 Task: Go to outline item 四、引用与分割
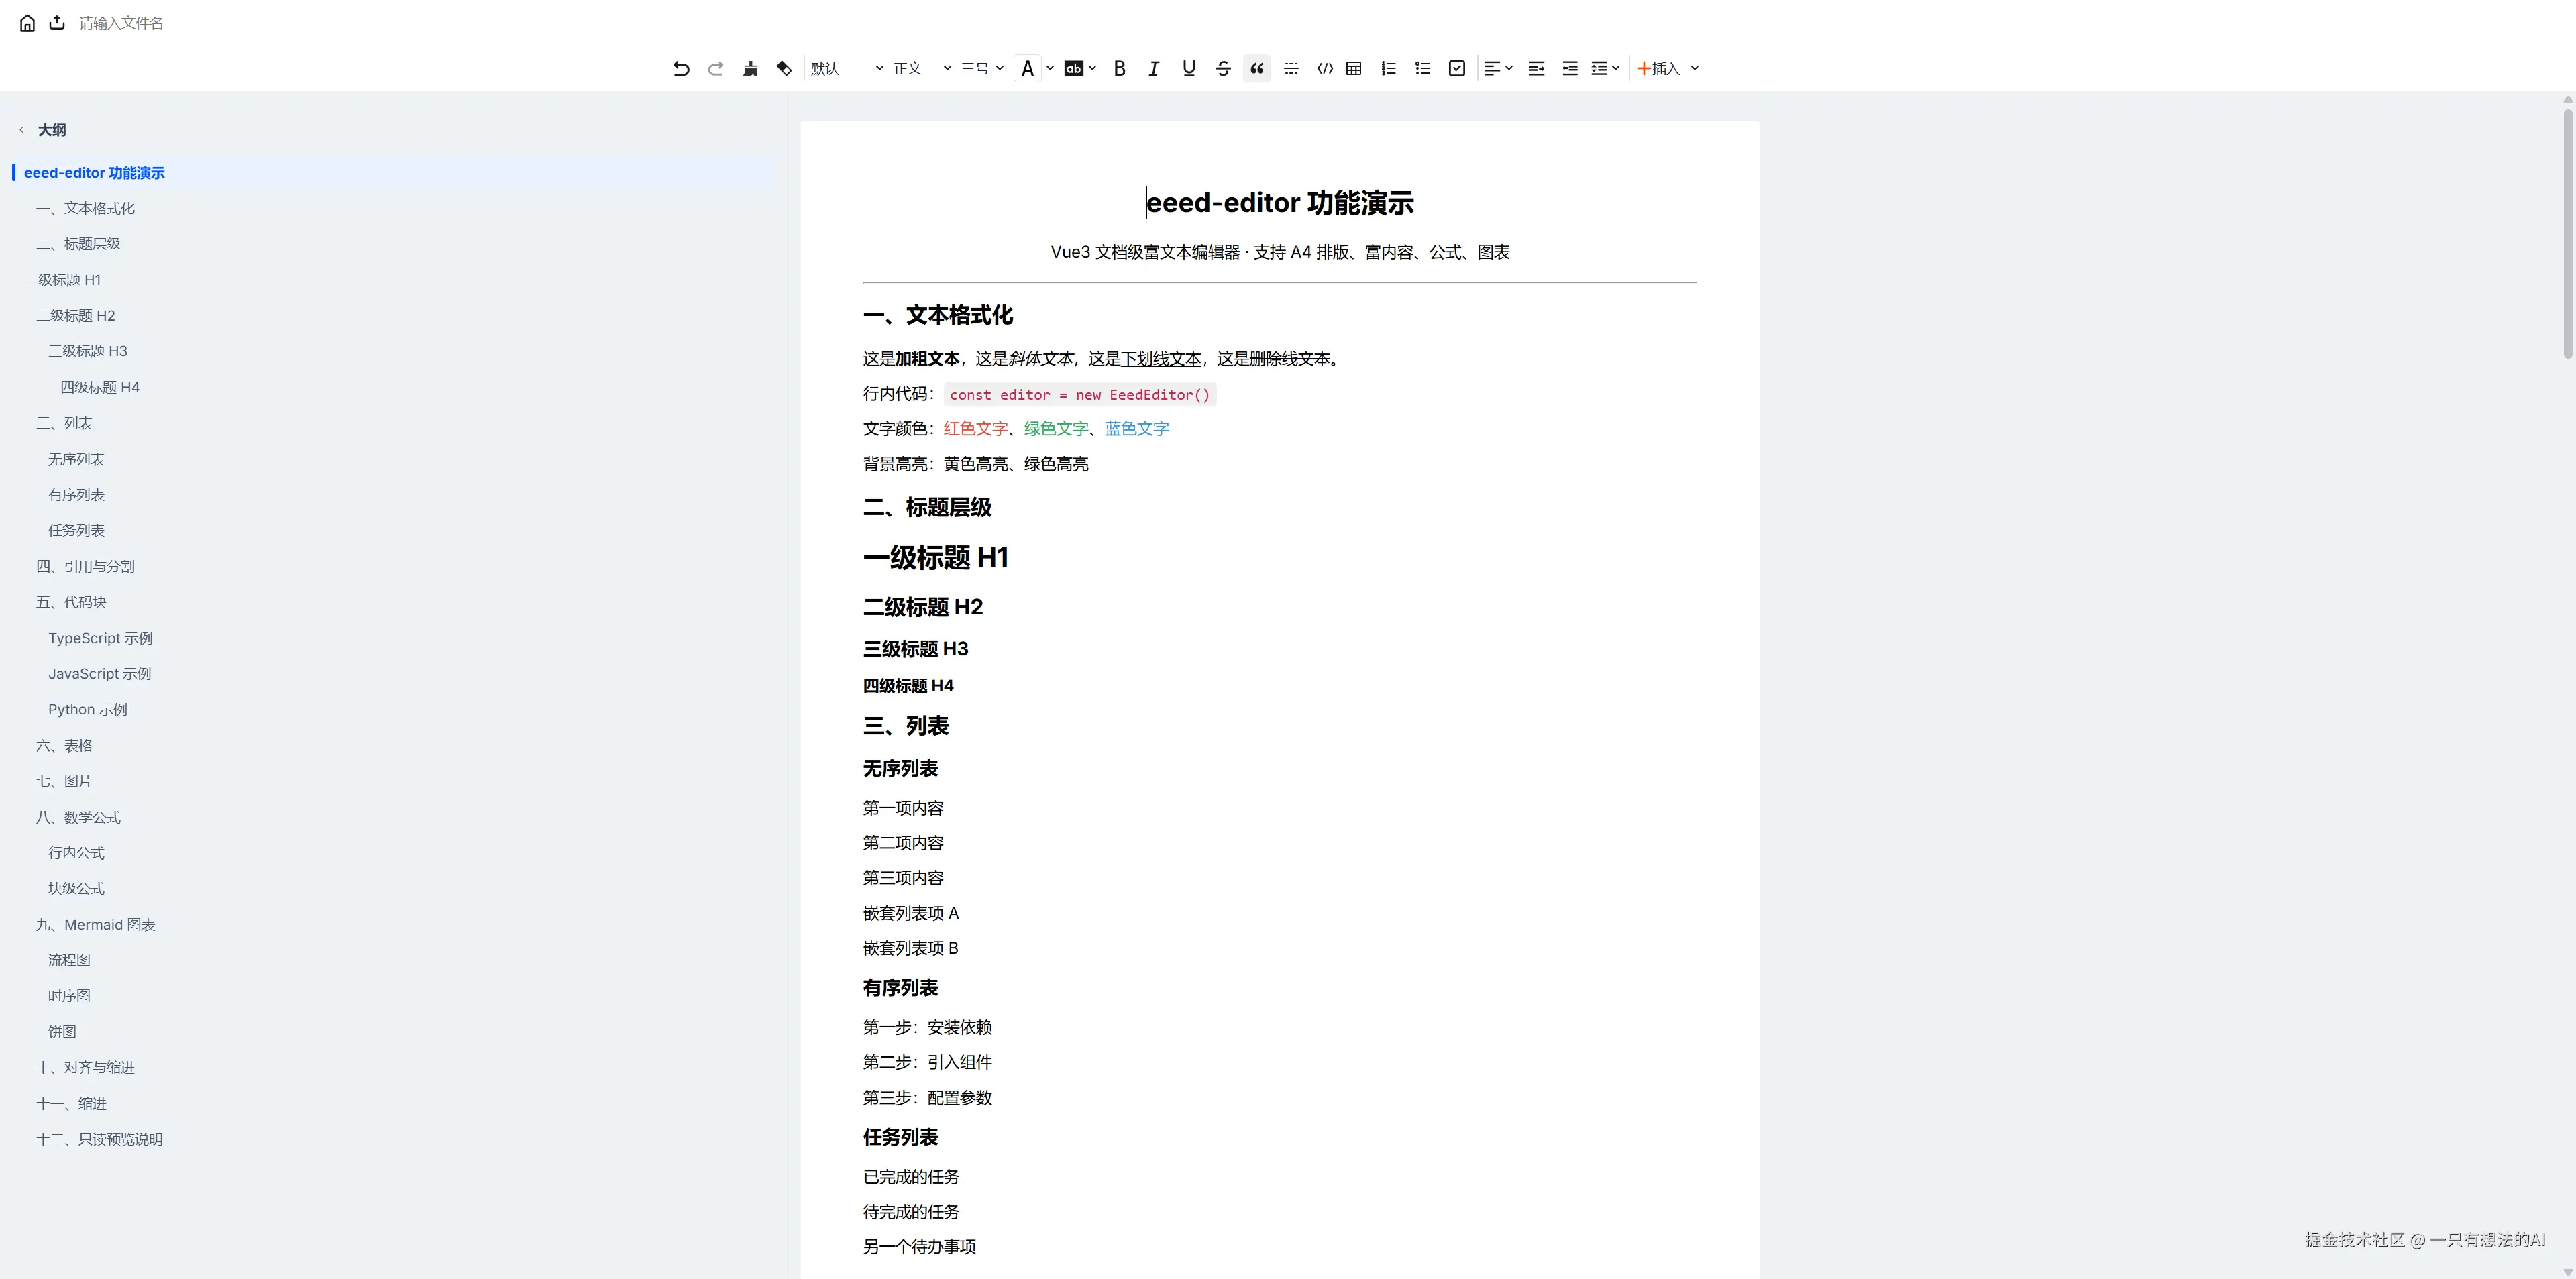pyautogui.click(x=85, y=566)
